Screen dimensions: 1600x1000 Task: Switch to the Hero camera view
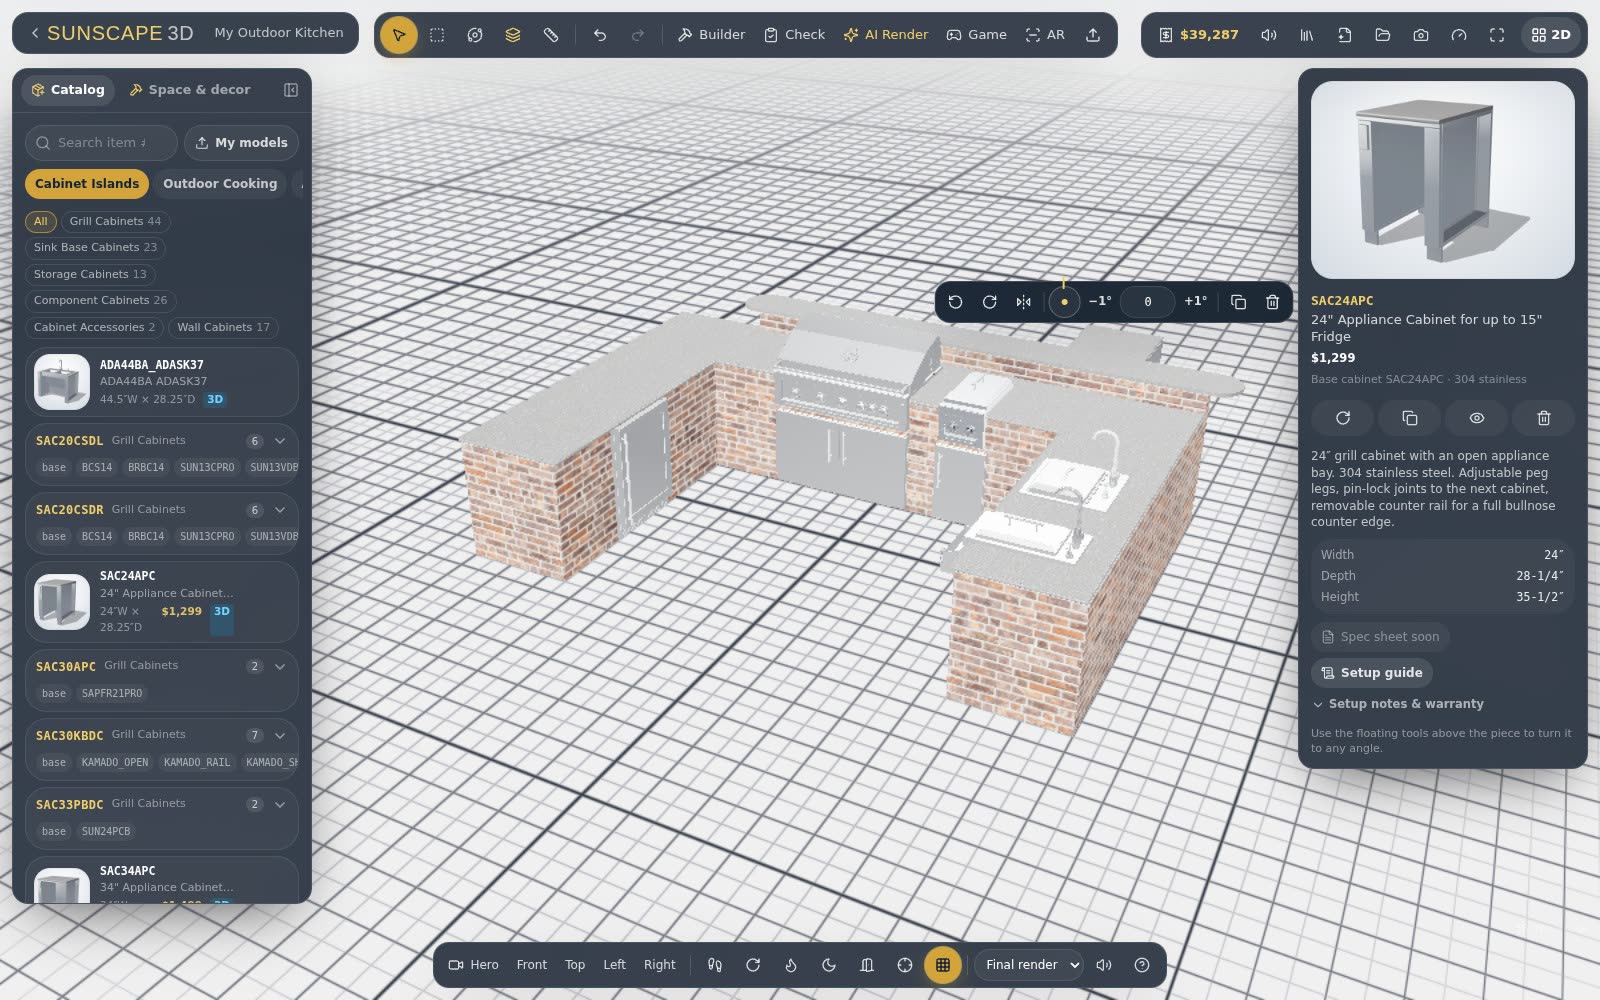point(474,965)
